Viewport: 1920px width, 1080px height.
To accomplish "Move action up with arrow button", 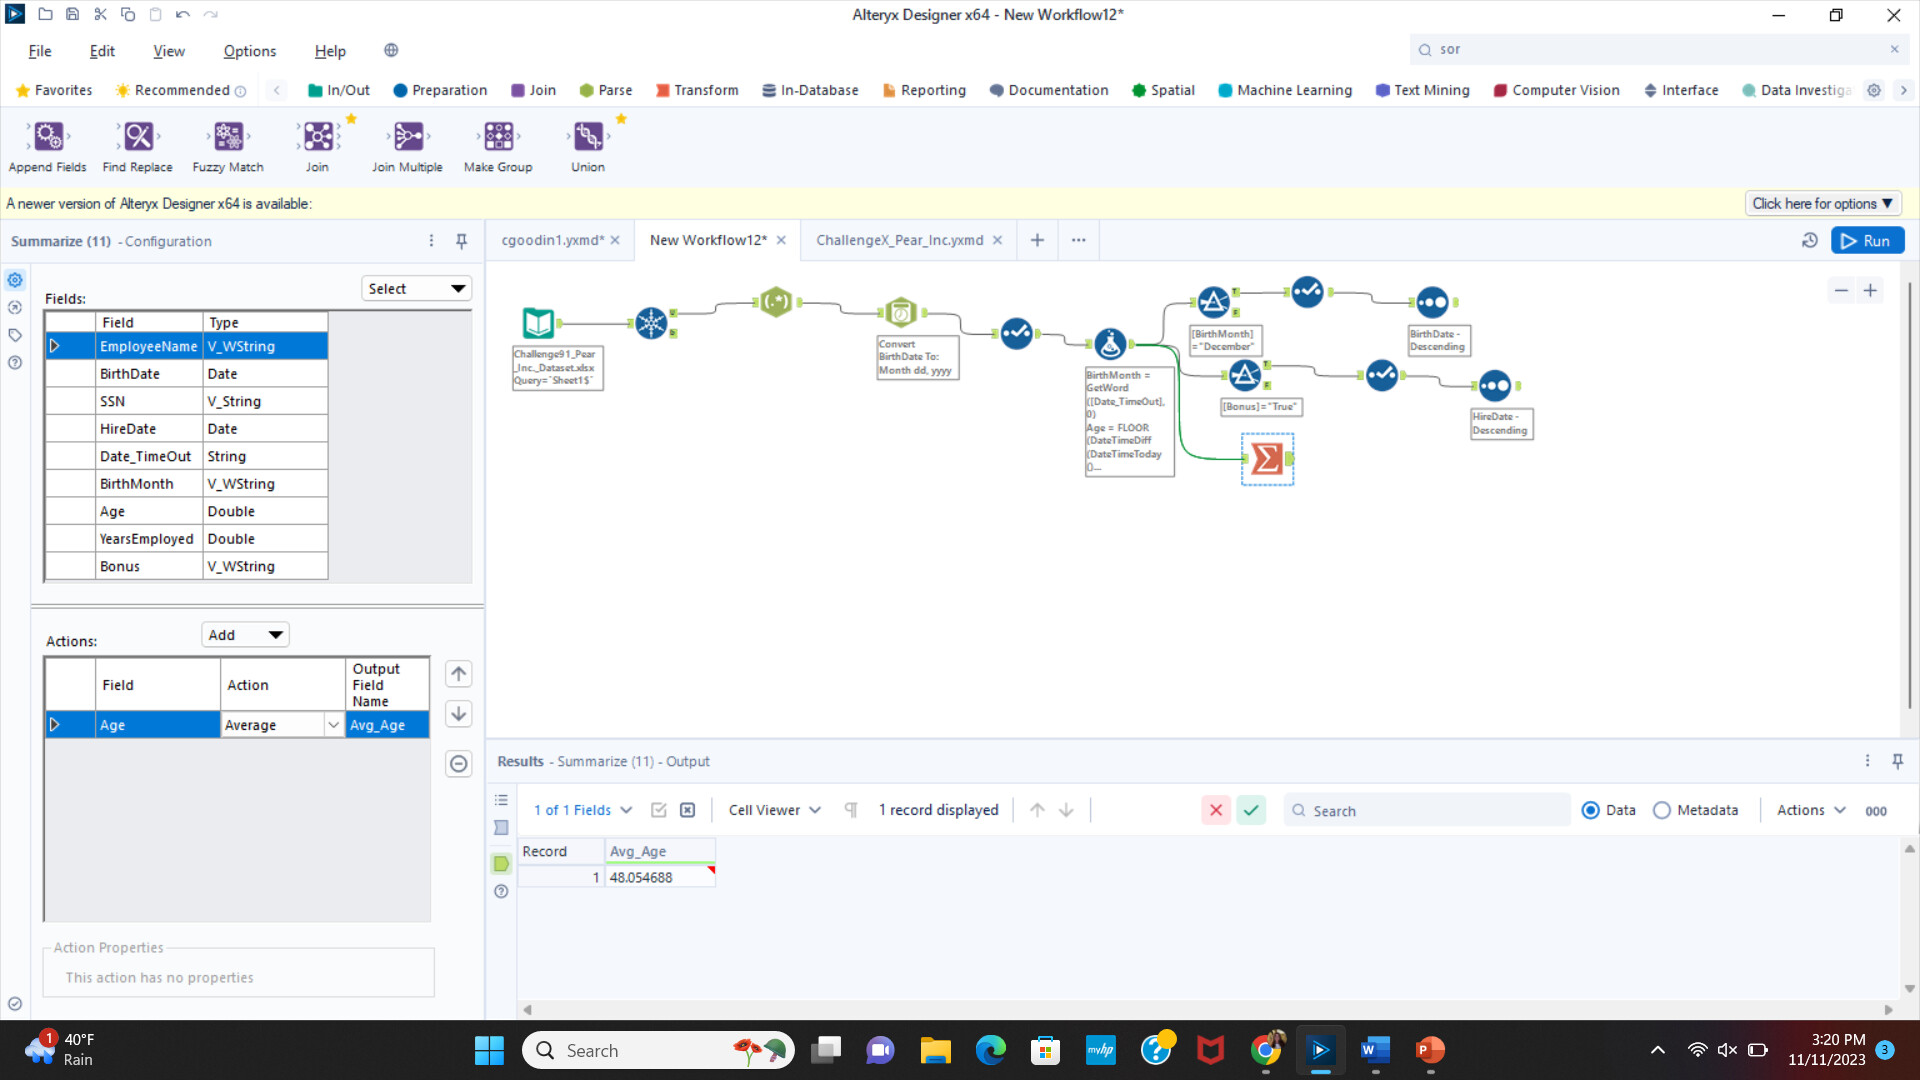I will pyautogui.click(x=458, y=674).
